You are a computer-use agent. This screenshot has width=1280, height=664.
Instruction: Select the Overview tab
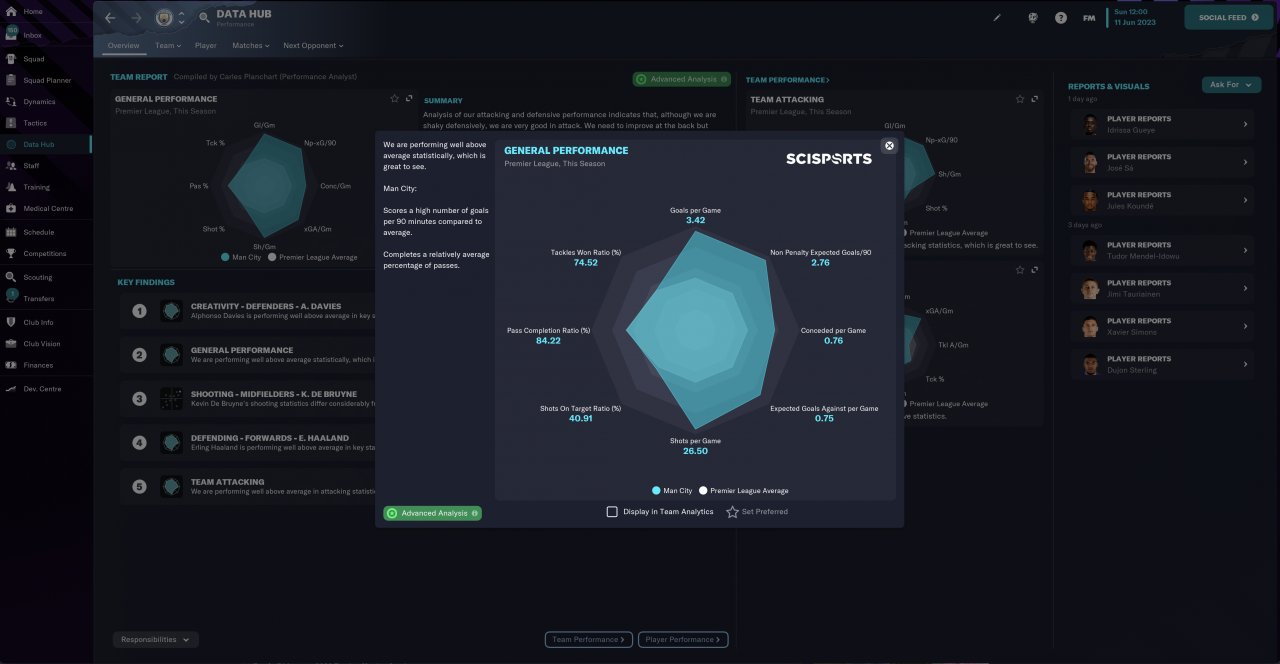click(123, 45)
